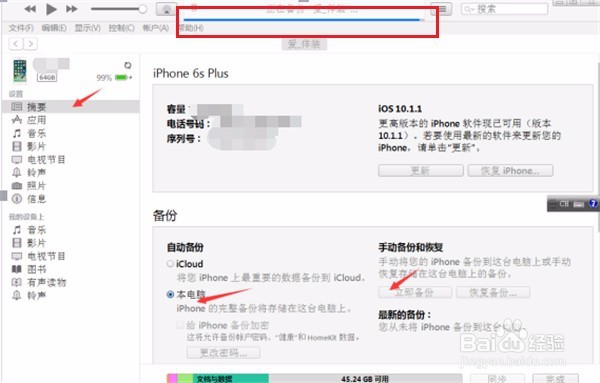Click the 完成 button at bottom

tap(555, 379)
